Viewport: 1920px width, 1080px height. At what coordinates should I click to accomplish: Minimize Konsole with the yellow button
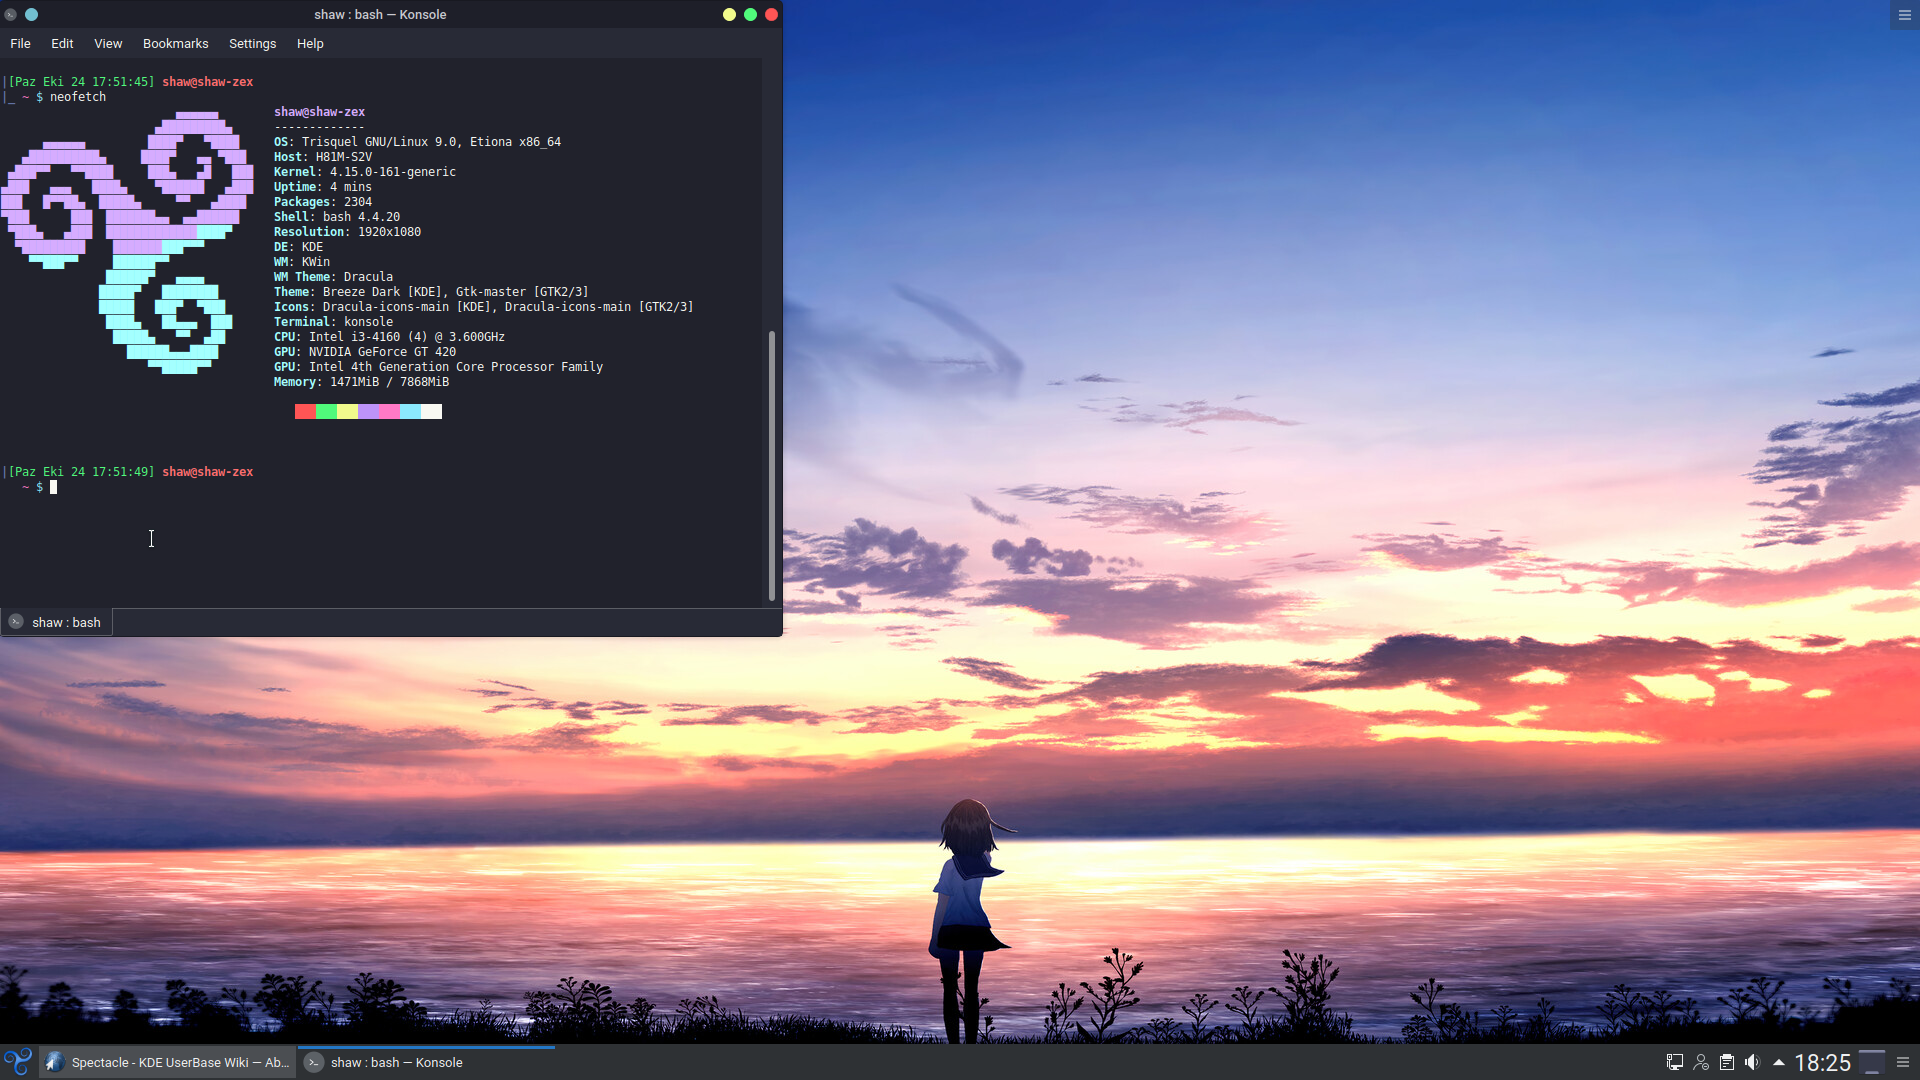tap(729, 15)
